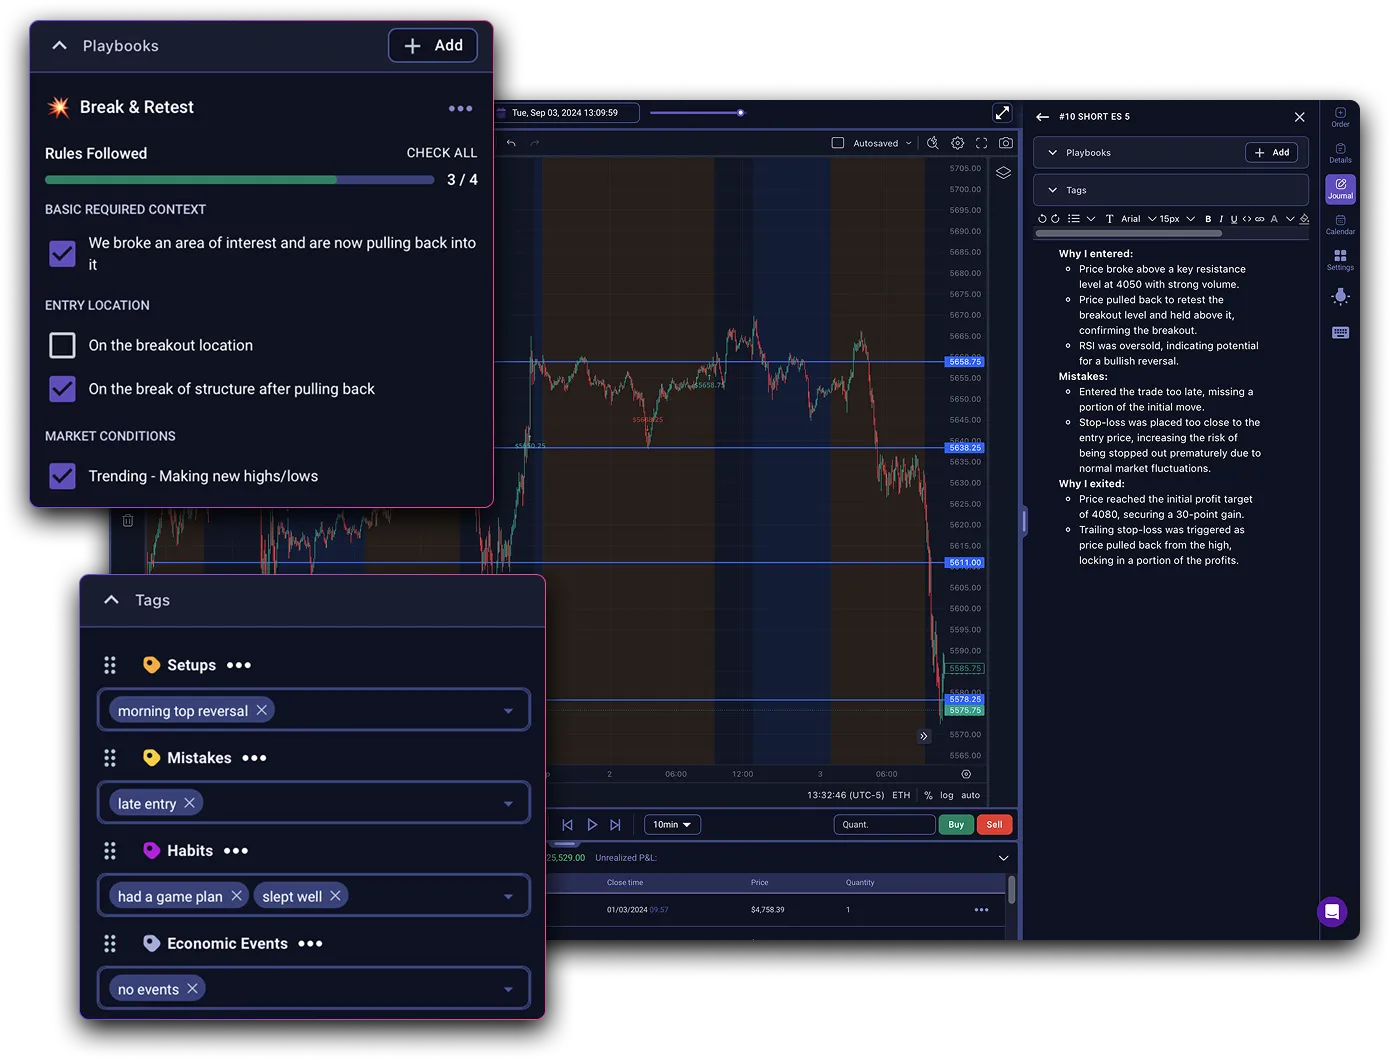Open trade row options three dots
Image resolution: width=1391 pixels, height=1060 pixels.
pyautogui.click(x=981, y=910)
